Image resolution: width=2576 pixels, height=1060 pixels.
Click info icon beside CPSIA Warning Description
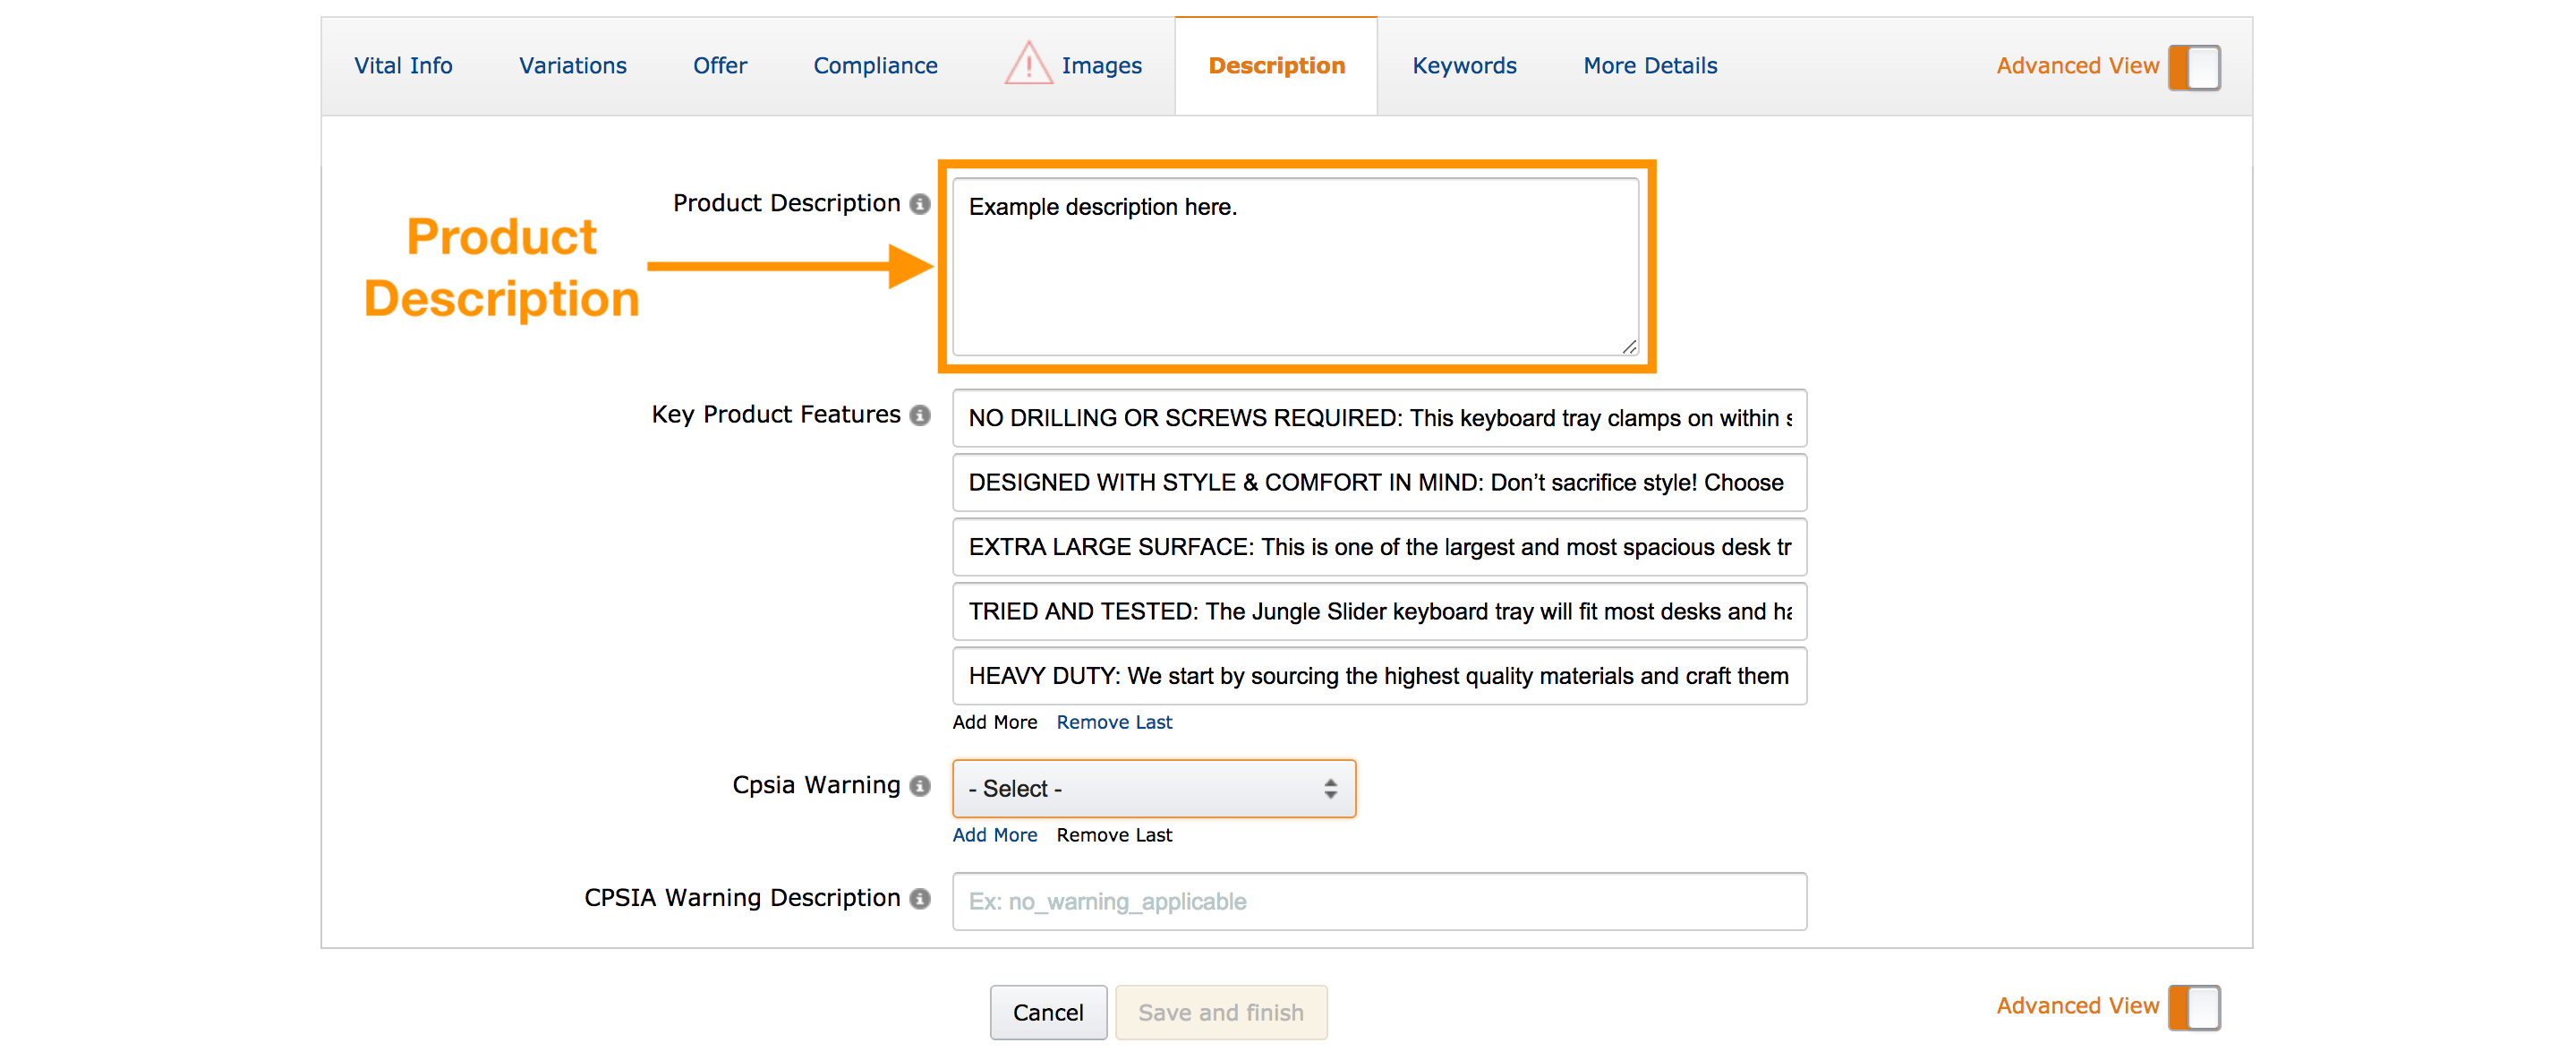click(x=919, y=899)
